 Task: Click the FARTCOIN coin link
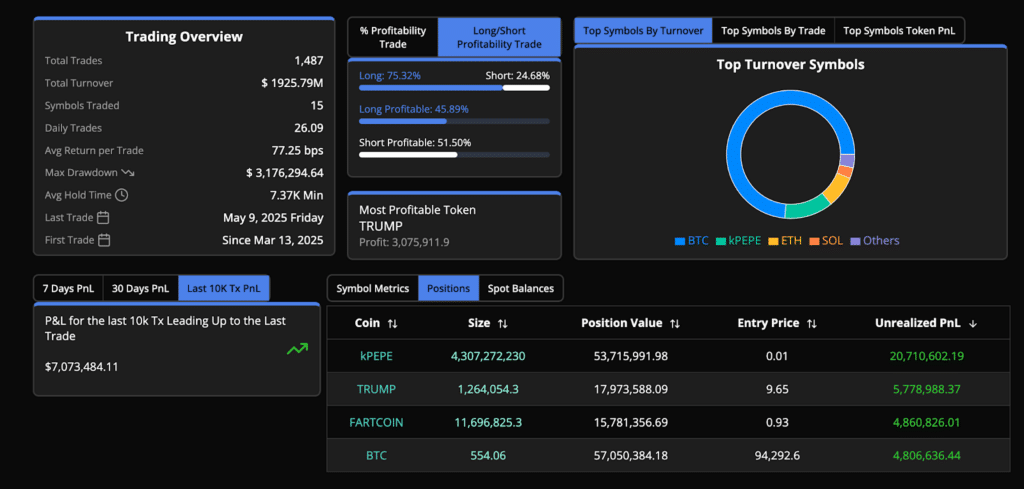pyautogui.click(x=376, y=422)
